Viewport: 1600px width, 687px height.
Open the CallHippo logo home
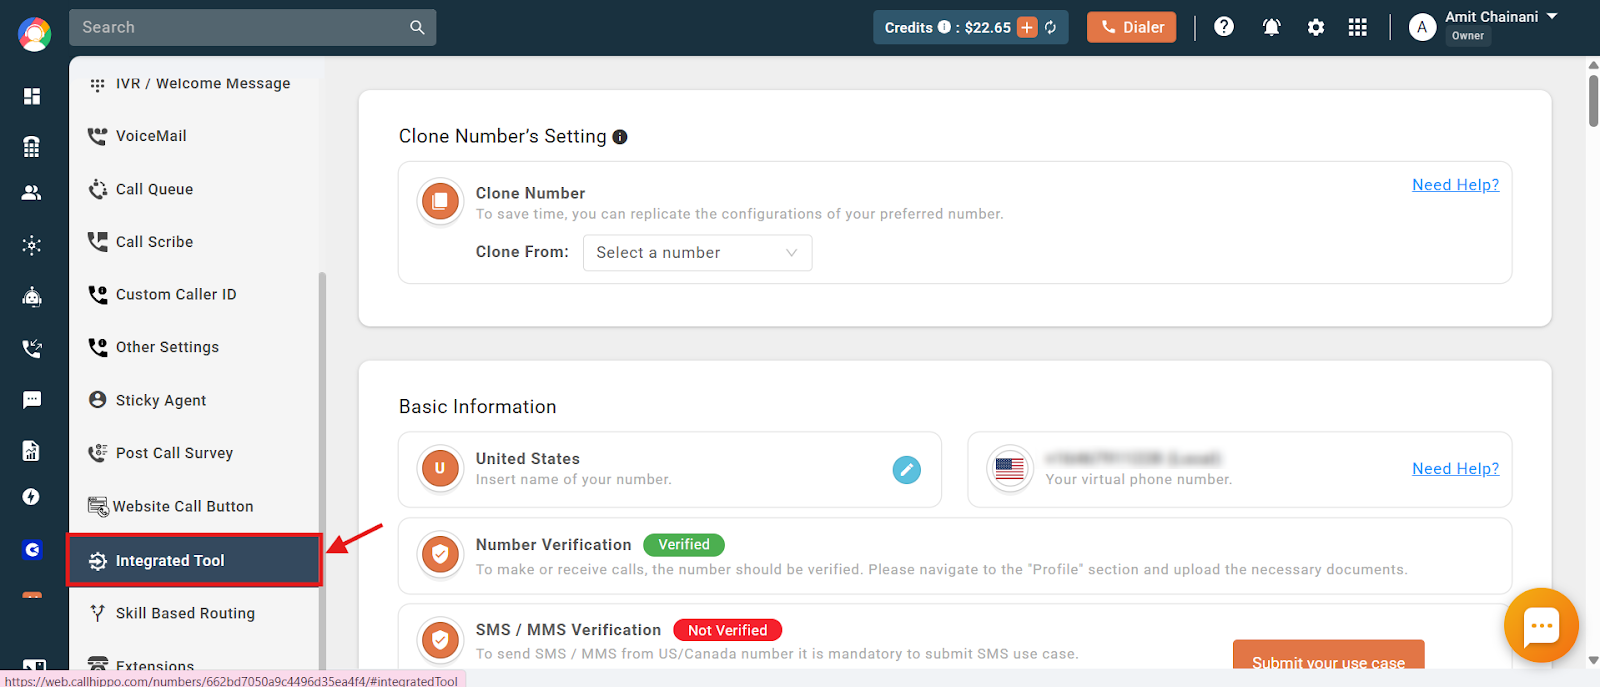34,34
